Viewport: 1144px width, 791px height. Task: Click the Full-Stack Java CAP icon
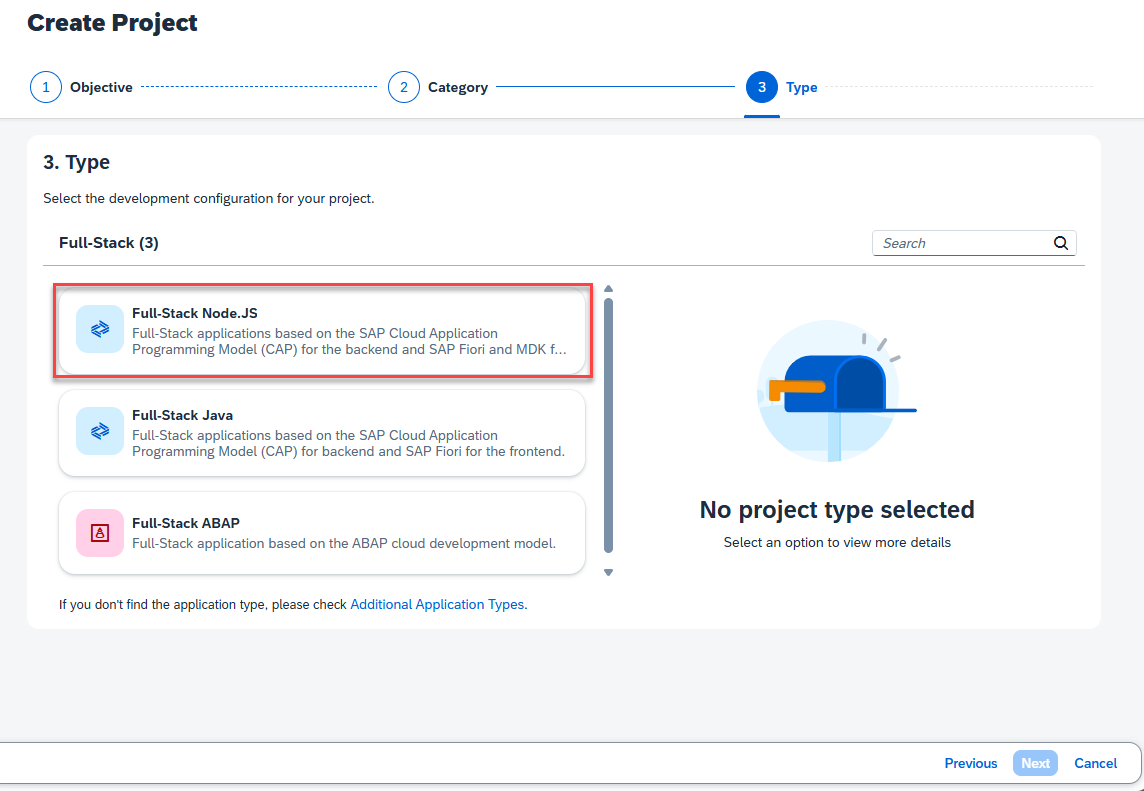[100, 431]
